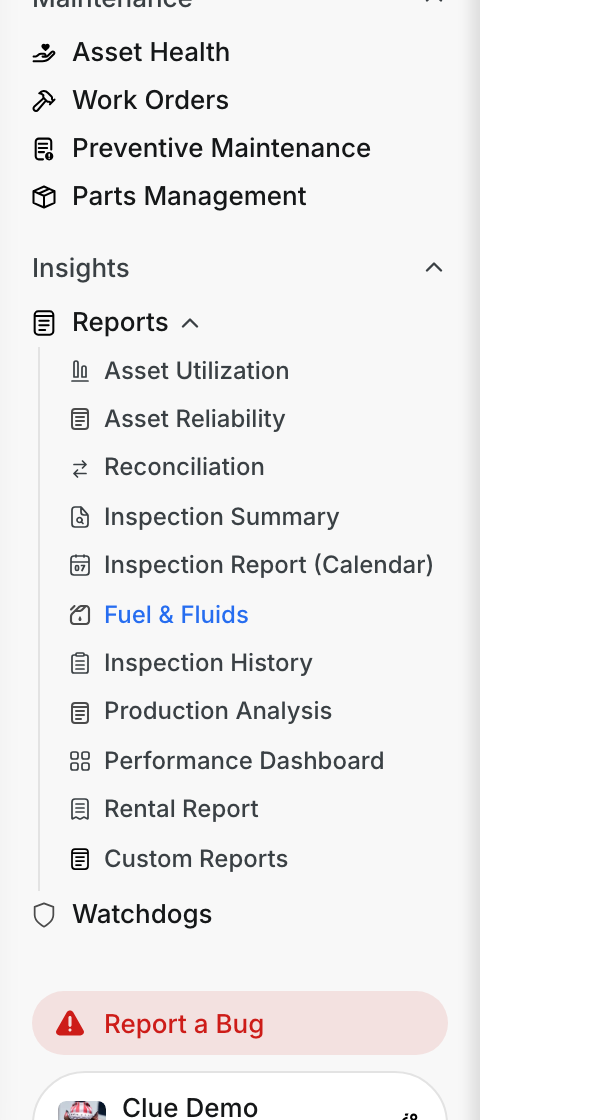Open Reconciliation report
Screen dimensions: 600x1120
click(x=184, y=466)
